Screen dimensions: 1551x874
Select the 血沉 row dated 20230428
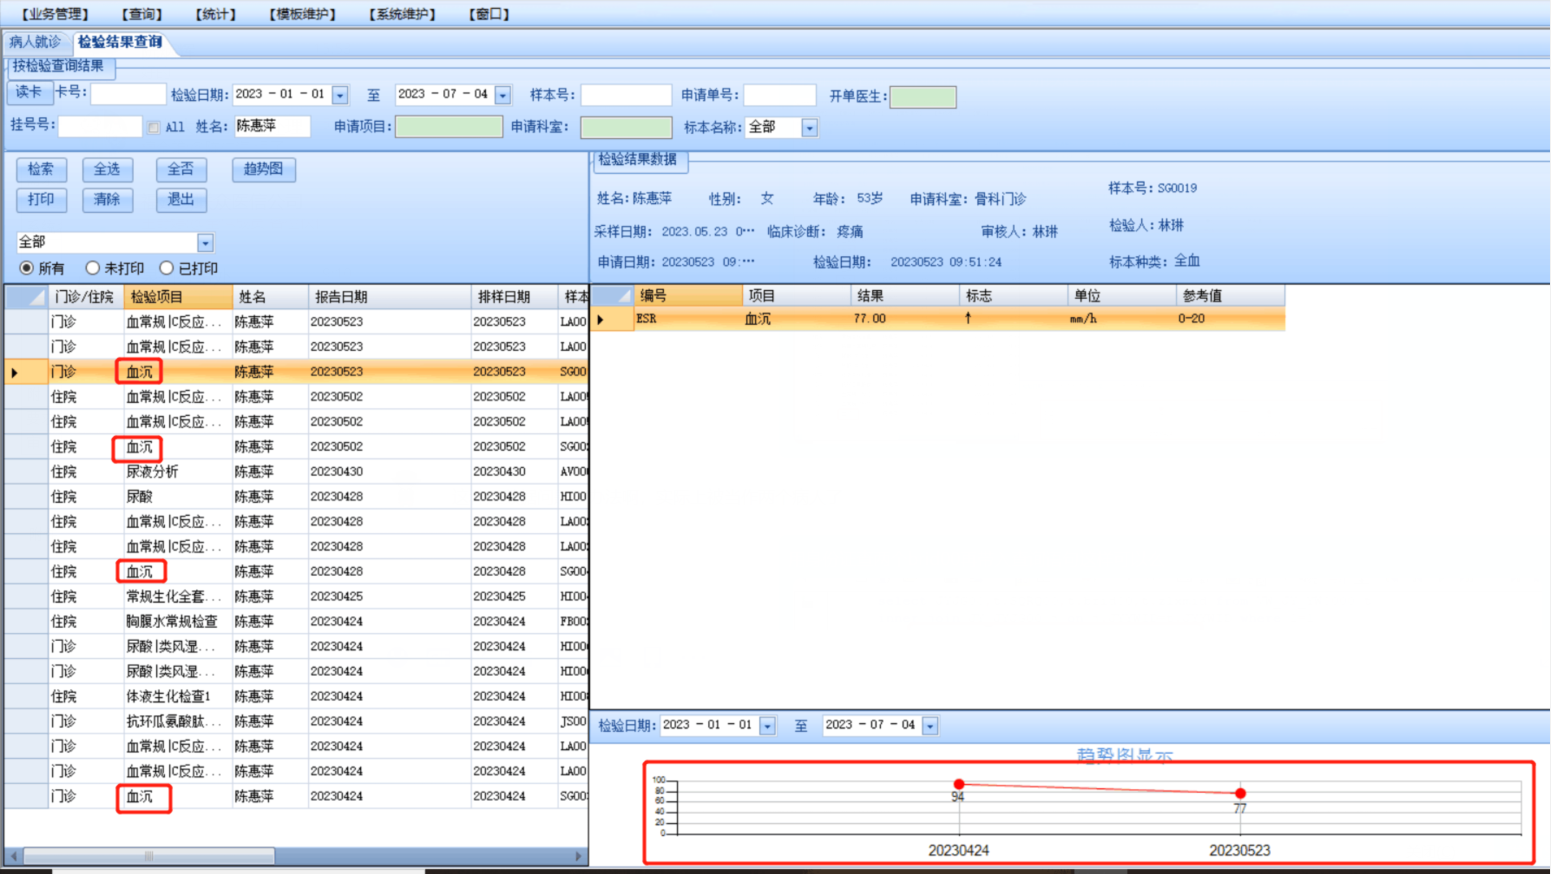(296, 572)
